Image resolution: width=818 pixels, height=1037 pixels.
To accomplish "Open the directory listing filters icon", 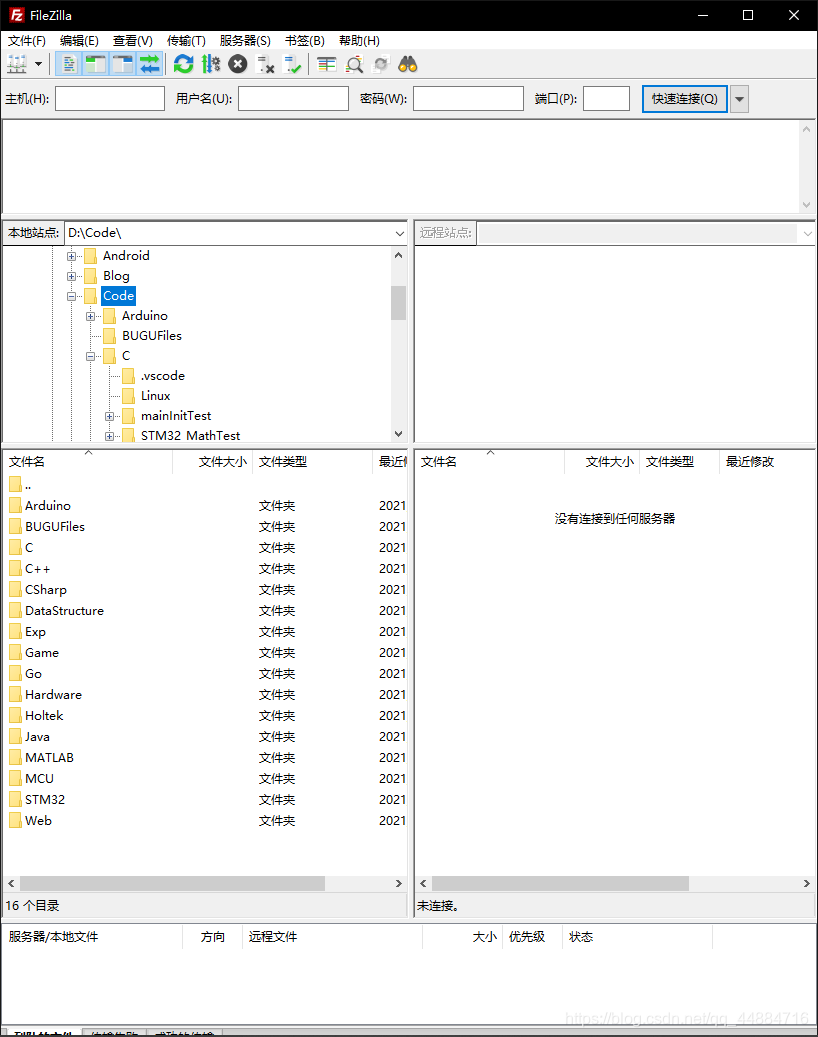I will [327, 64].
